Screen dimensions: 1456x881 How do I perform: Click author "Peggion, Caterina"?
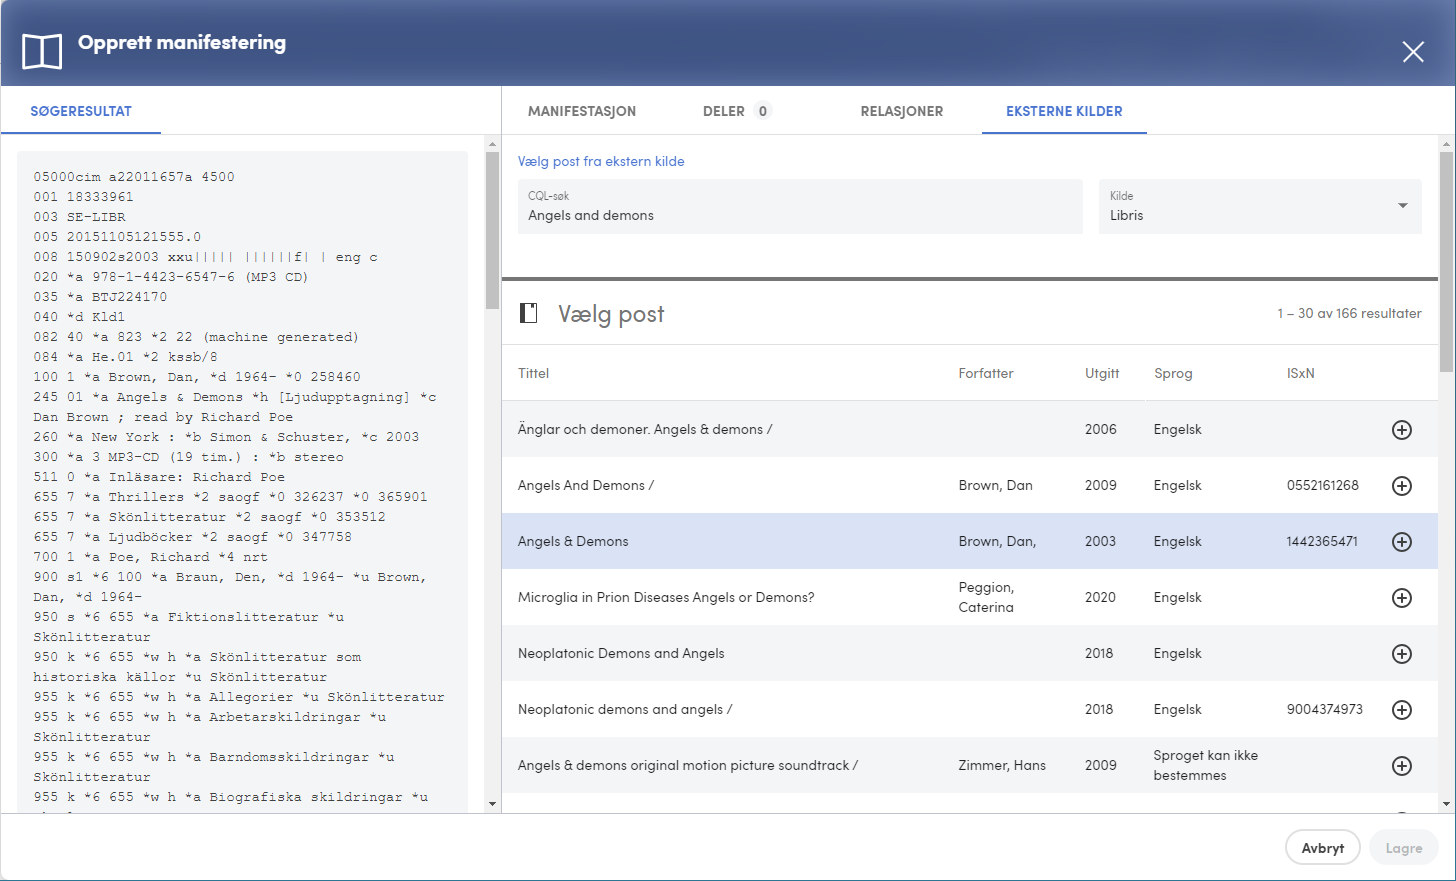[986, 597]
